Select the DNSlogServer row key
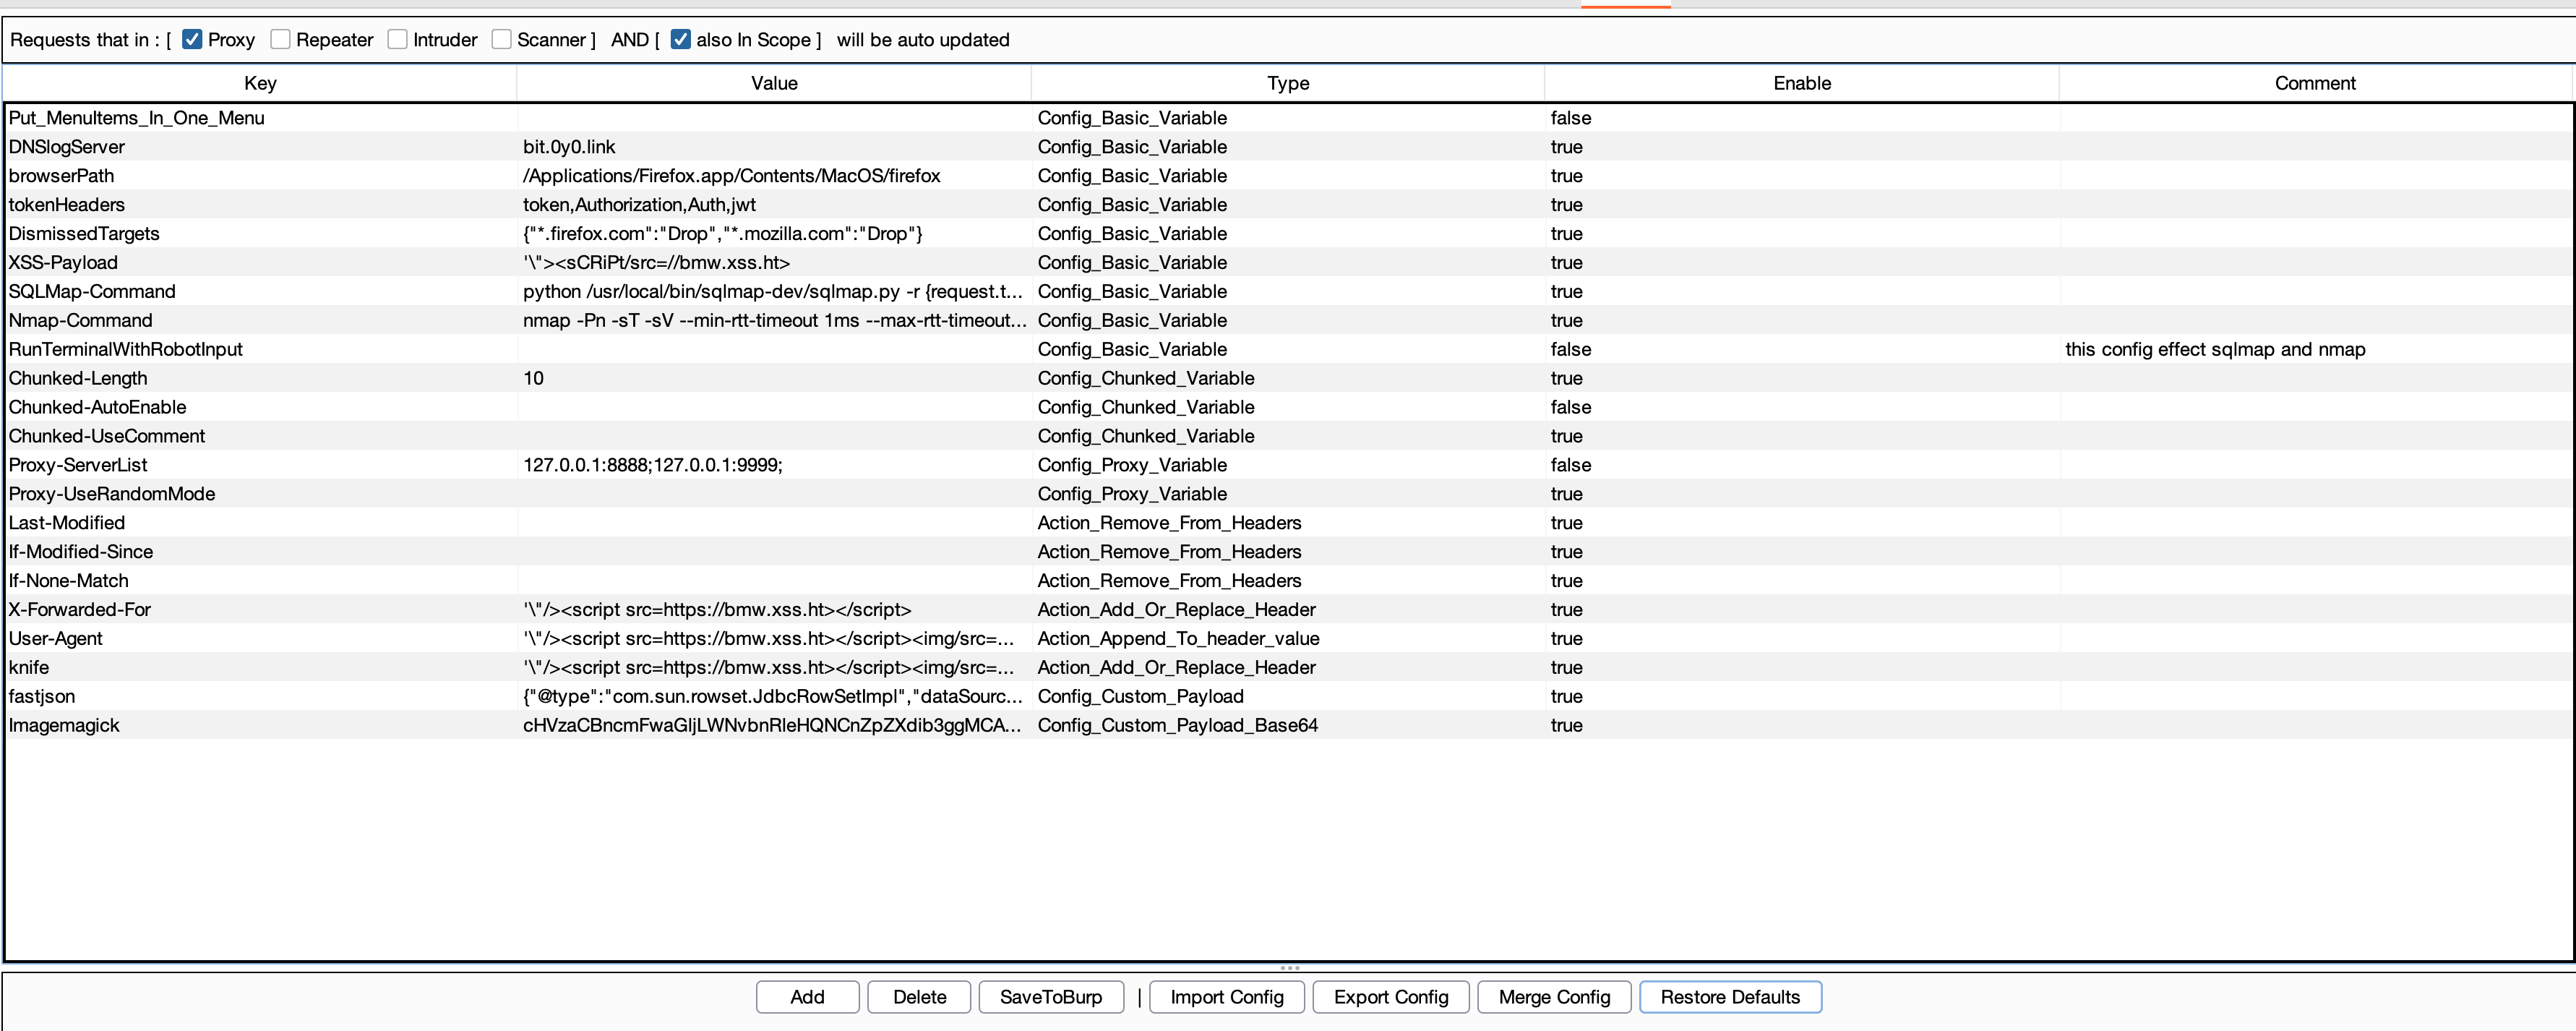This screenshot has width=2576, height=1031. tap(67, 147)
